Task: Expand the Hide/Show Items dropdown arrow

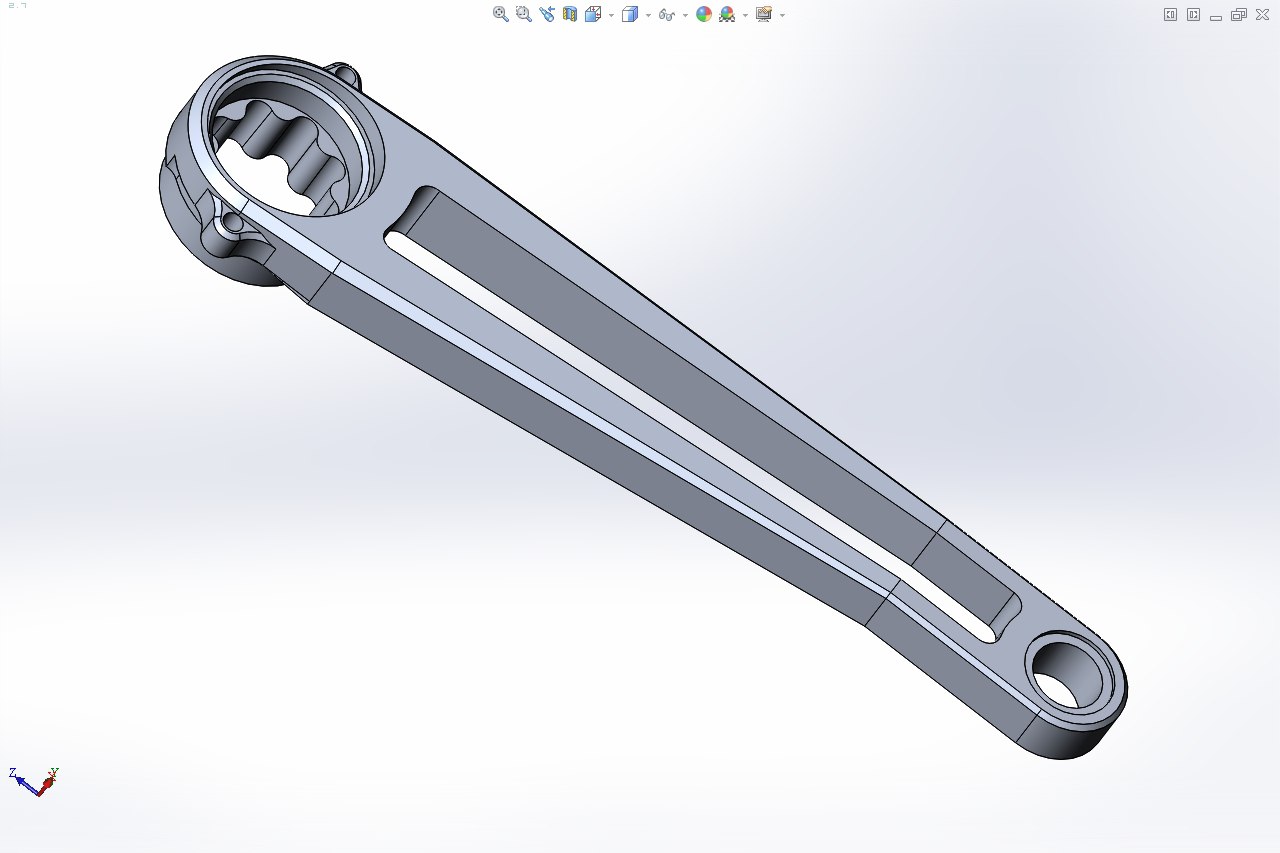Action: tap(685, 15)
